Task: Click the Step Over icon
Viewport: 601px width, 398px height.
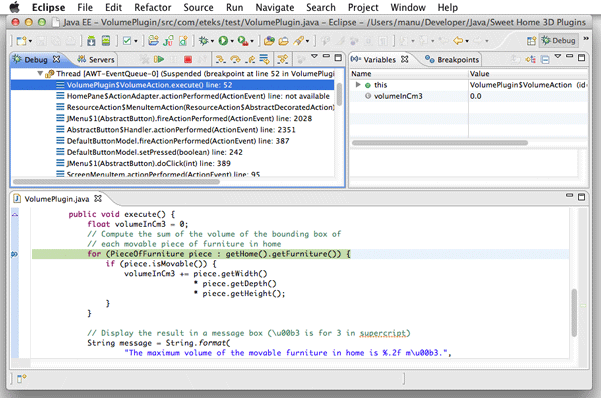Action: [235, 59]
